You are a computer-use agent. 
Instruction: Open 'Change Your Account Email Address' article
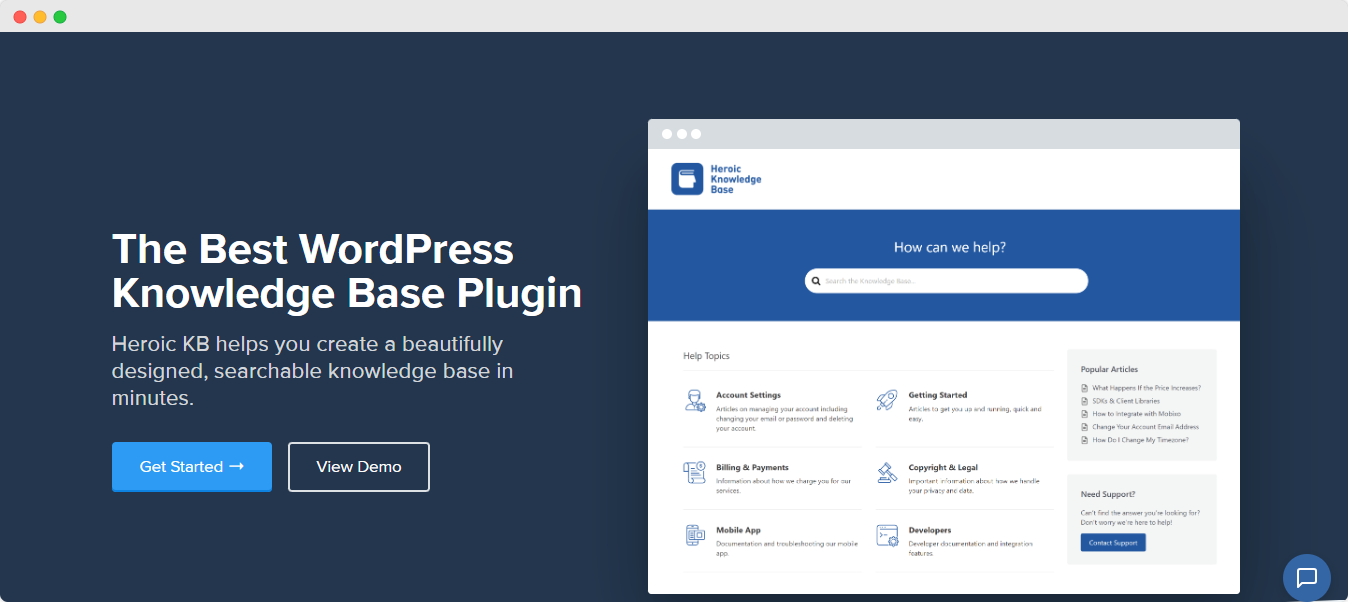[1145, 427]
